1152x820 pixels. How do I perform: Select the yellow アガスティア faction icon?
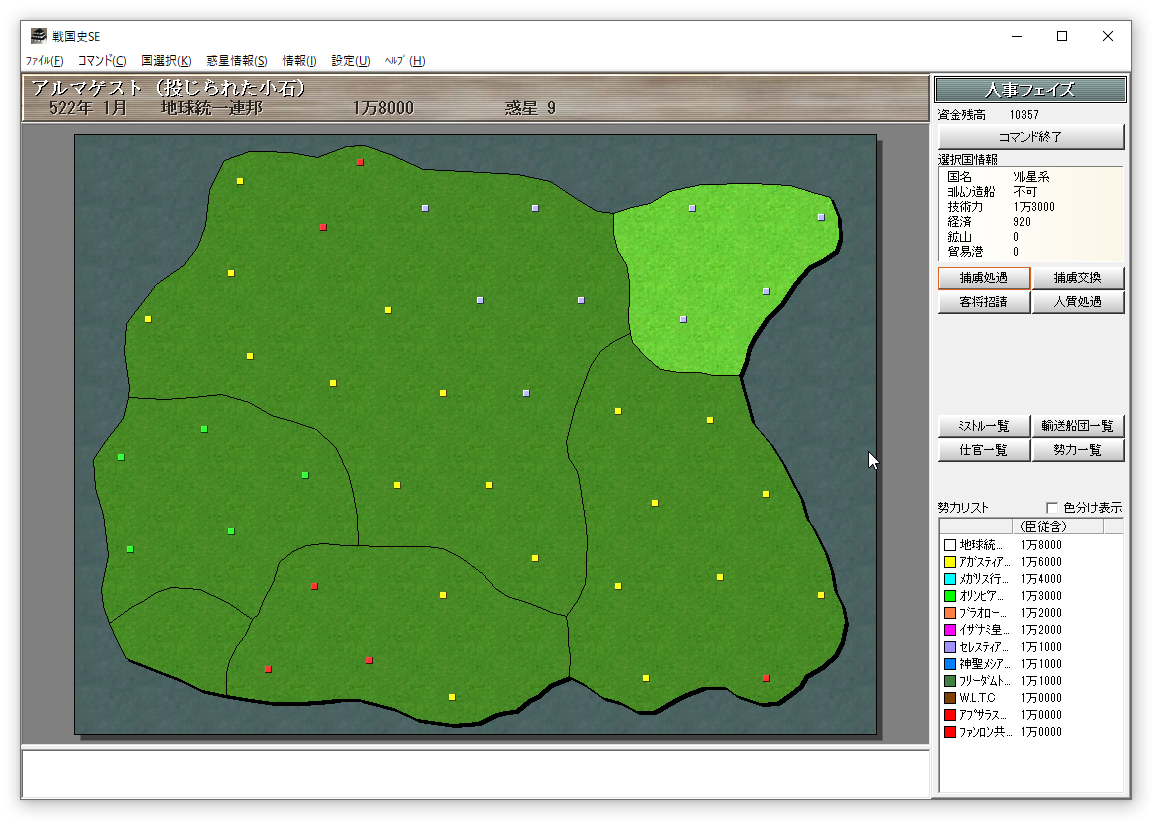[x=950, y=562]
